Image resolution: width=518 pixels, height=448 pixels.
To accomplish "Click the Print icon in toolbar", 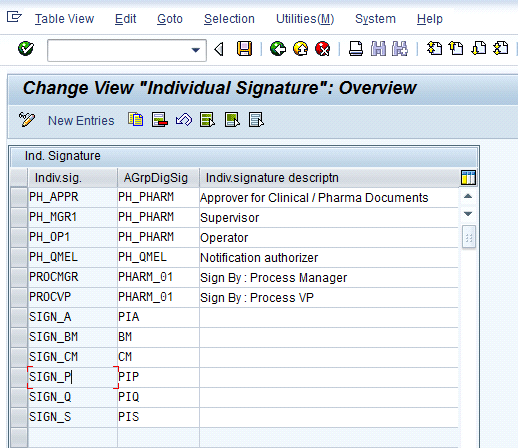I will [356, 49].
